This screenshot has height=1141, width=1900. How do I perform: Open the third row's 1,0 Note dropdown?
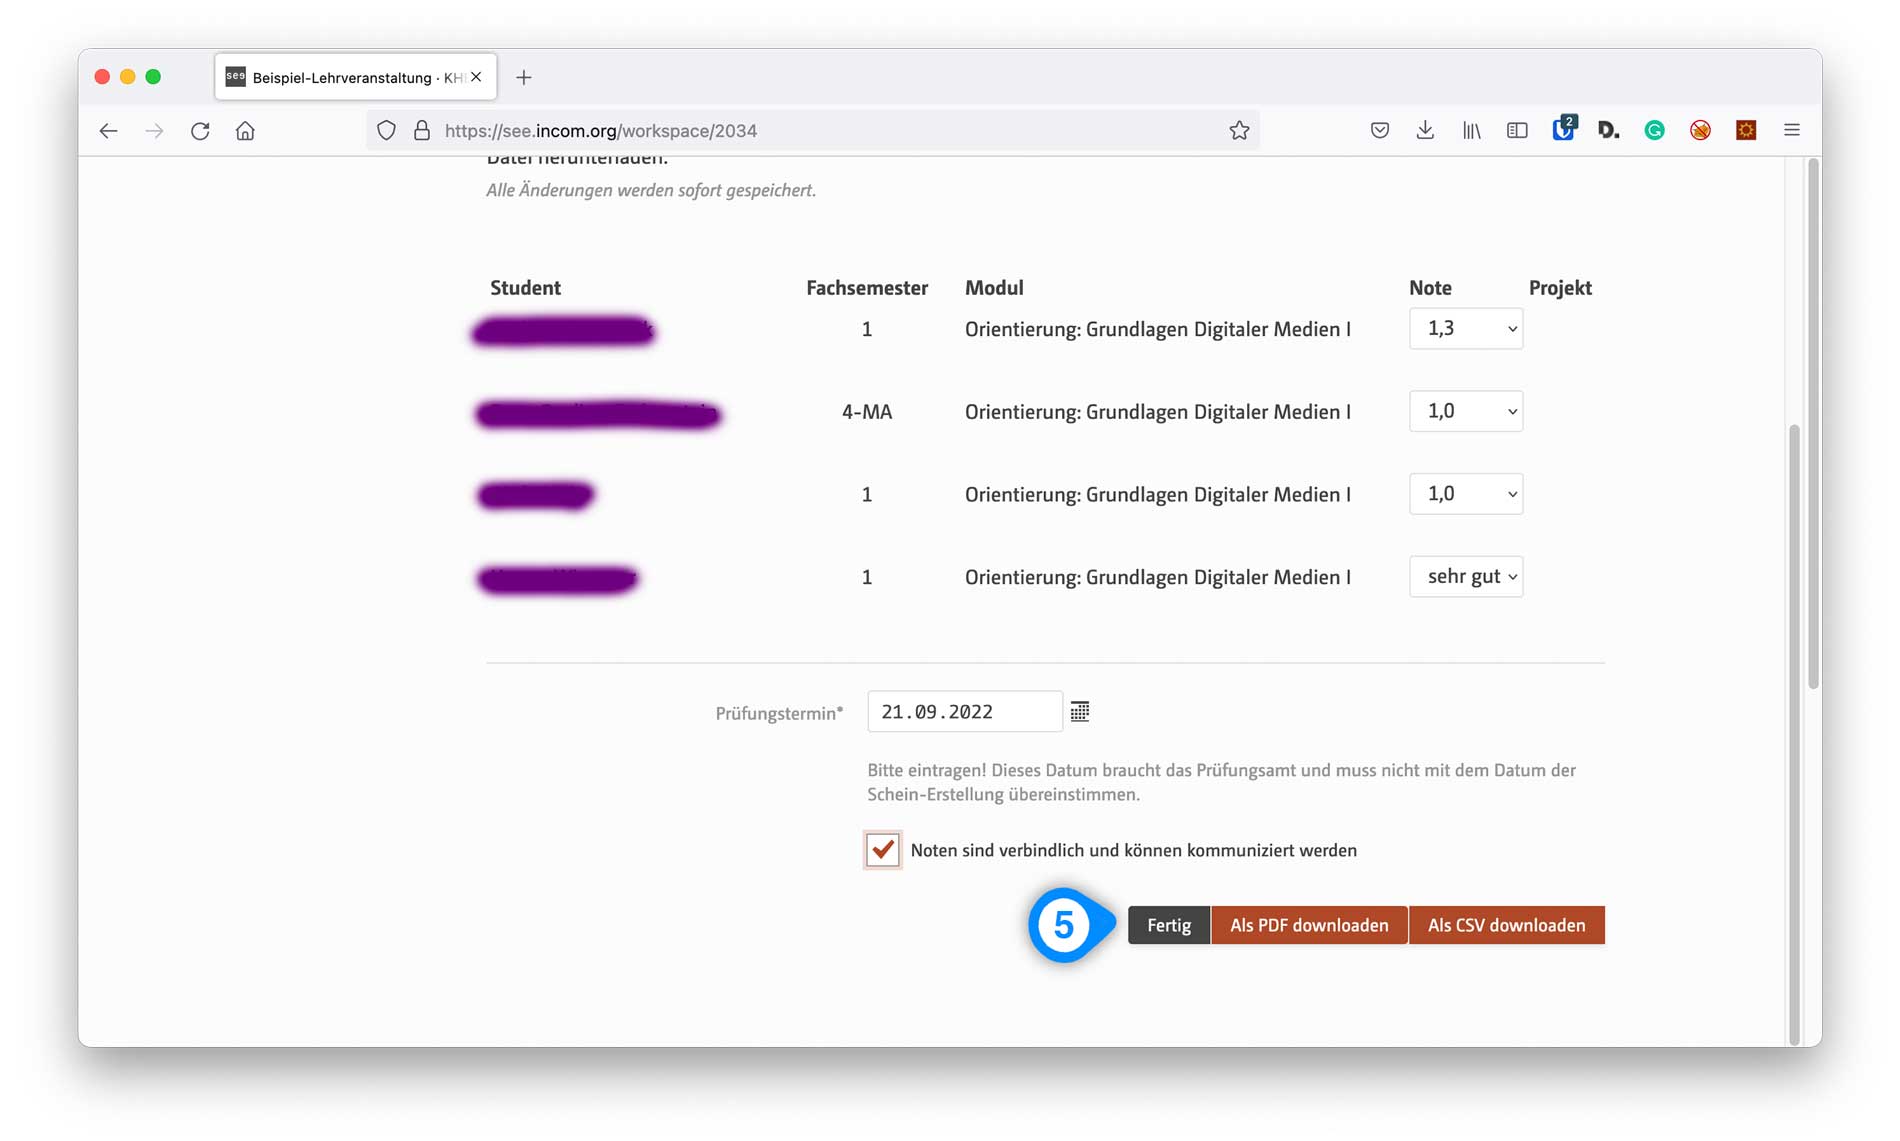click(1466, 494)
